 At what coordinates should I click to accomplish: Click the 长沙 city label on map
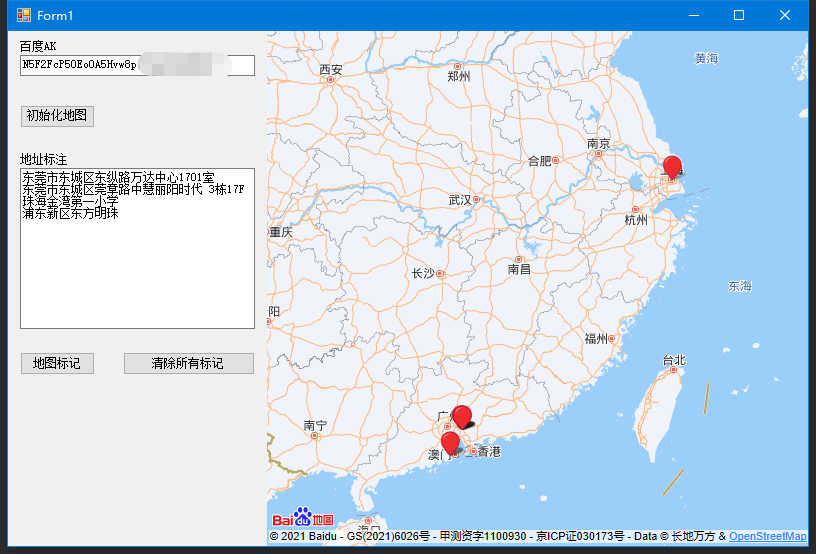coord(423,273)
